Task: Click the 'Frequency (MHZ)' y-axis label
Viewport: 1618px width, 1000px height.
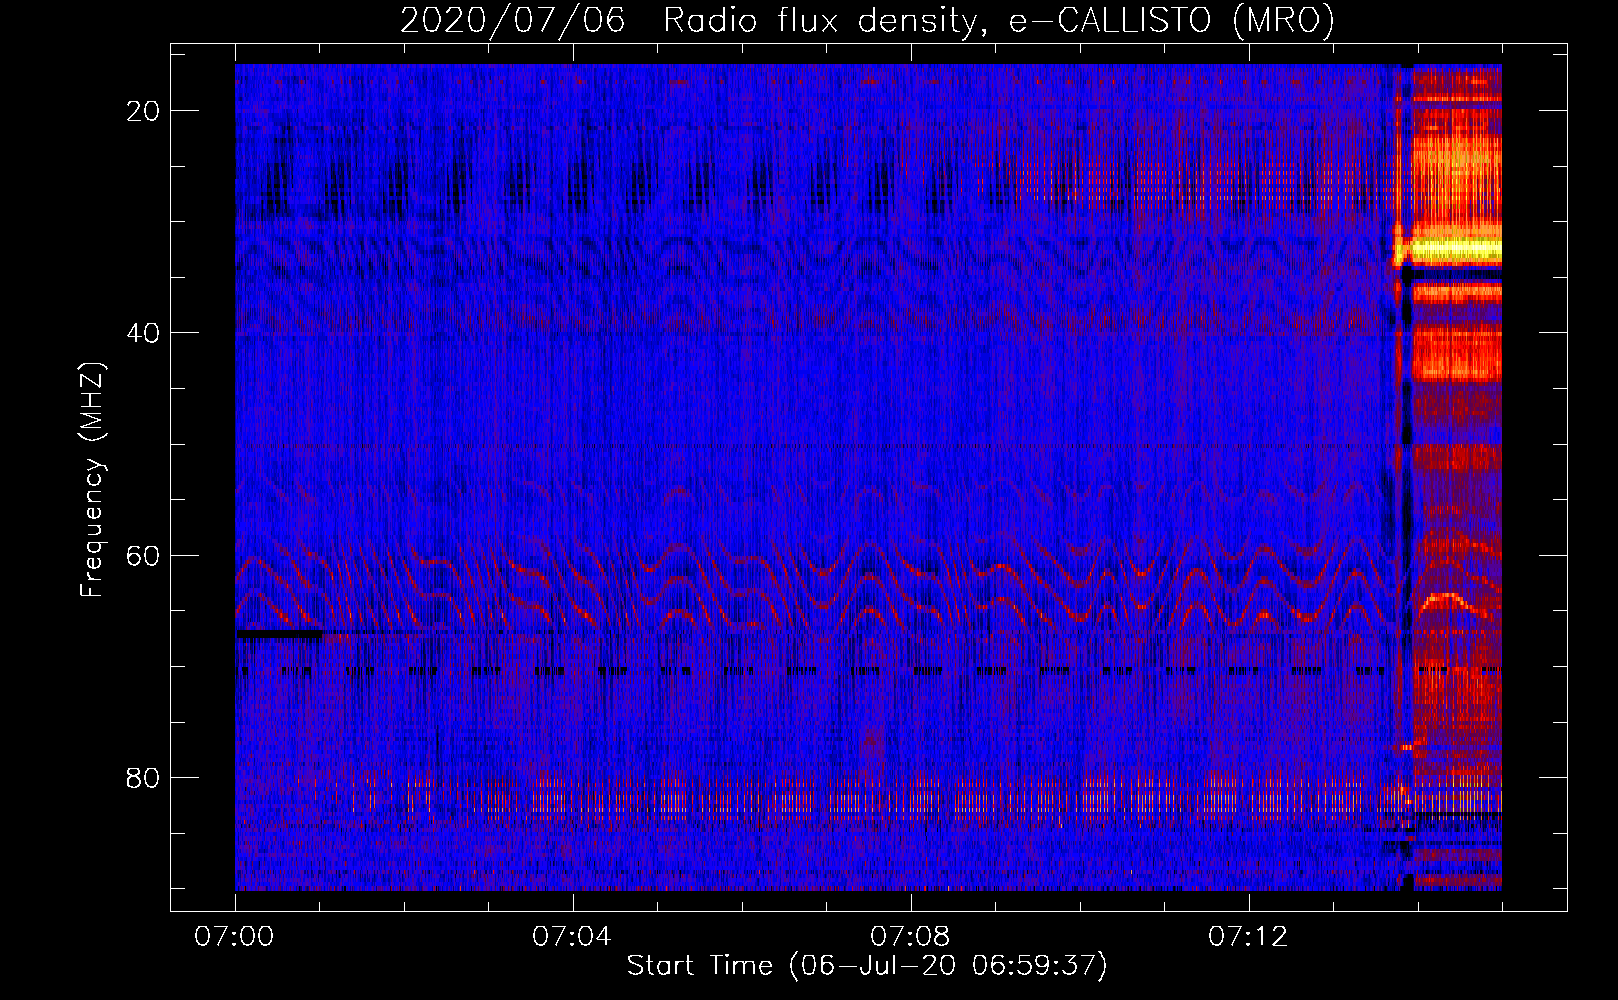Action: click(x=91, y=480)
